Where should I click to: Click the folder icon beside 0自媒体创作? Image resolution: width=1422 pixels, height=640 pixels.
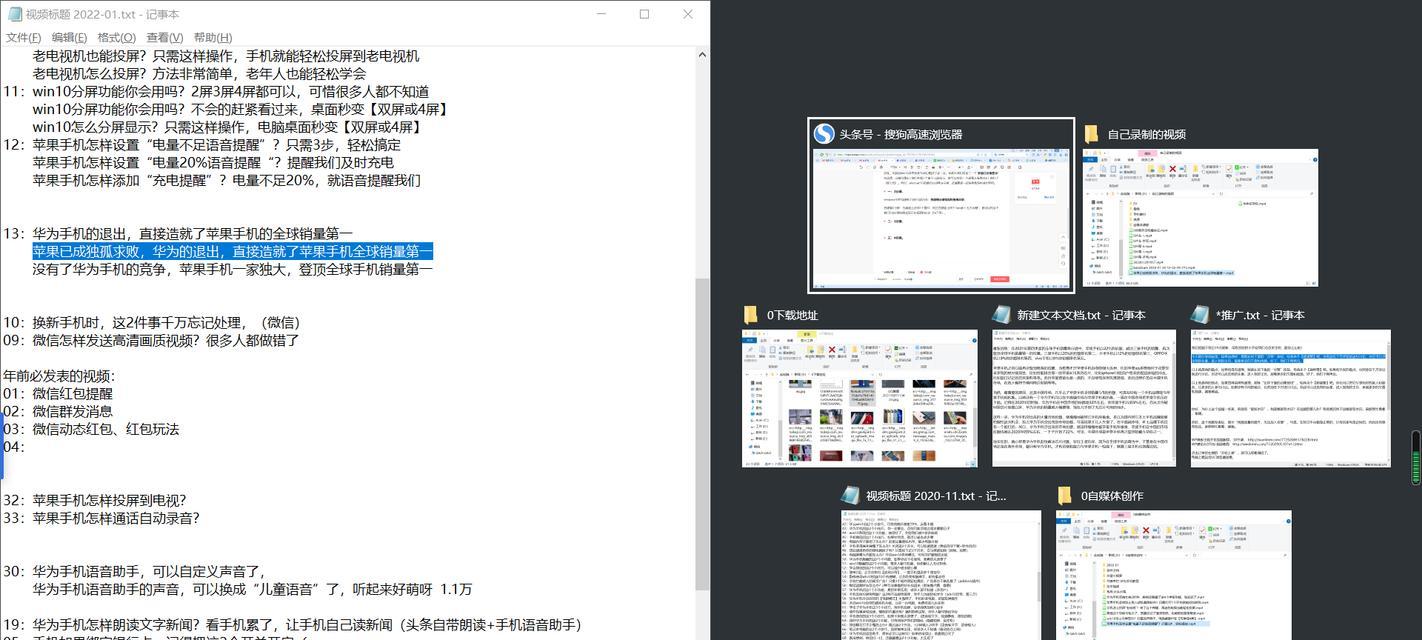pyautogui.click(x=1066, y=495)
